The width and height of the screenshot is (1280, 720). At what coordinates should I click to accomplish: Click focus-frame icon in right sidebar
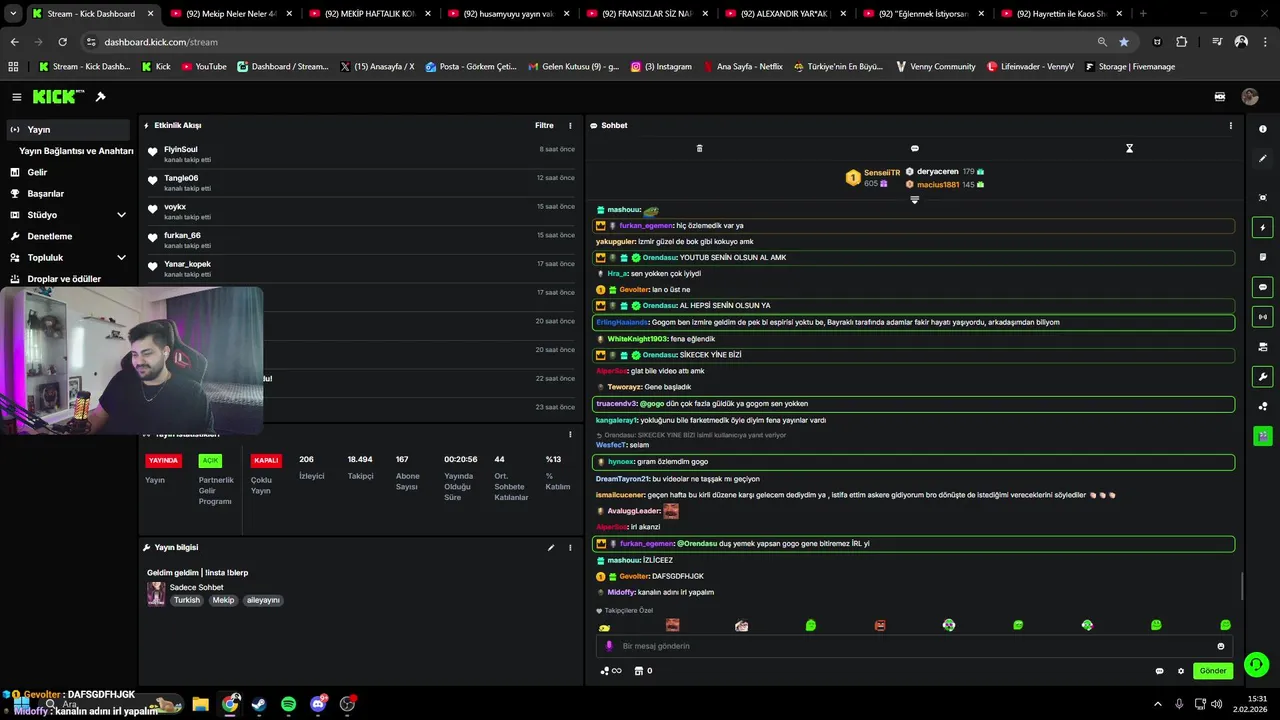coord(1263,198)
